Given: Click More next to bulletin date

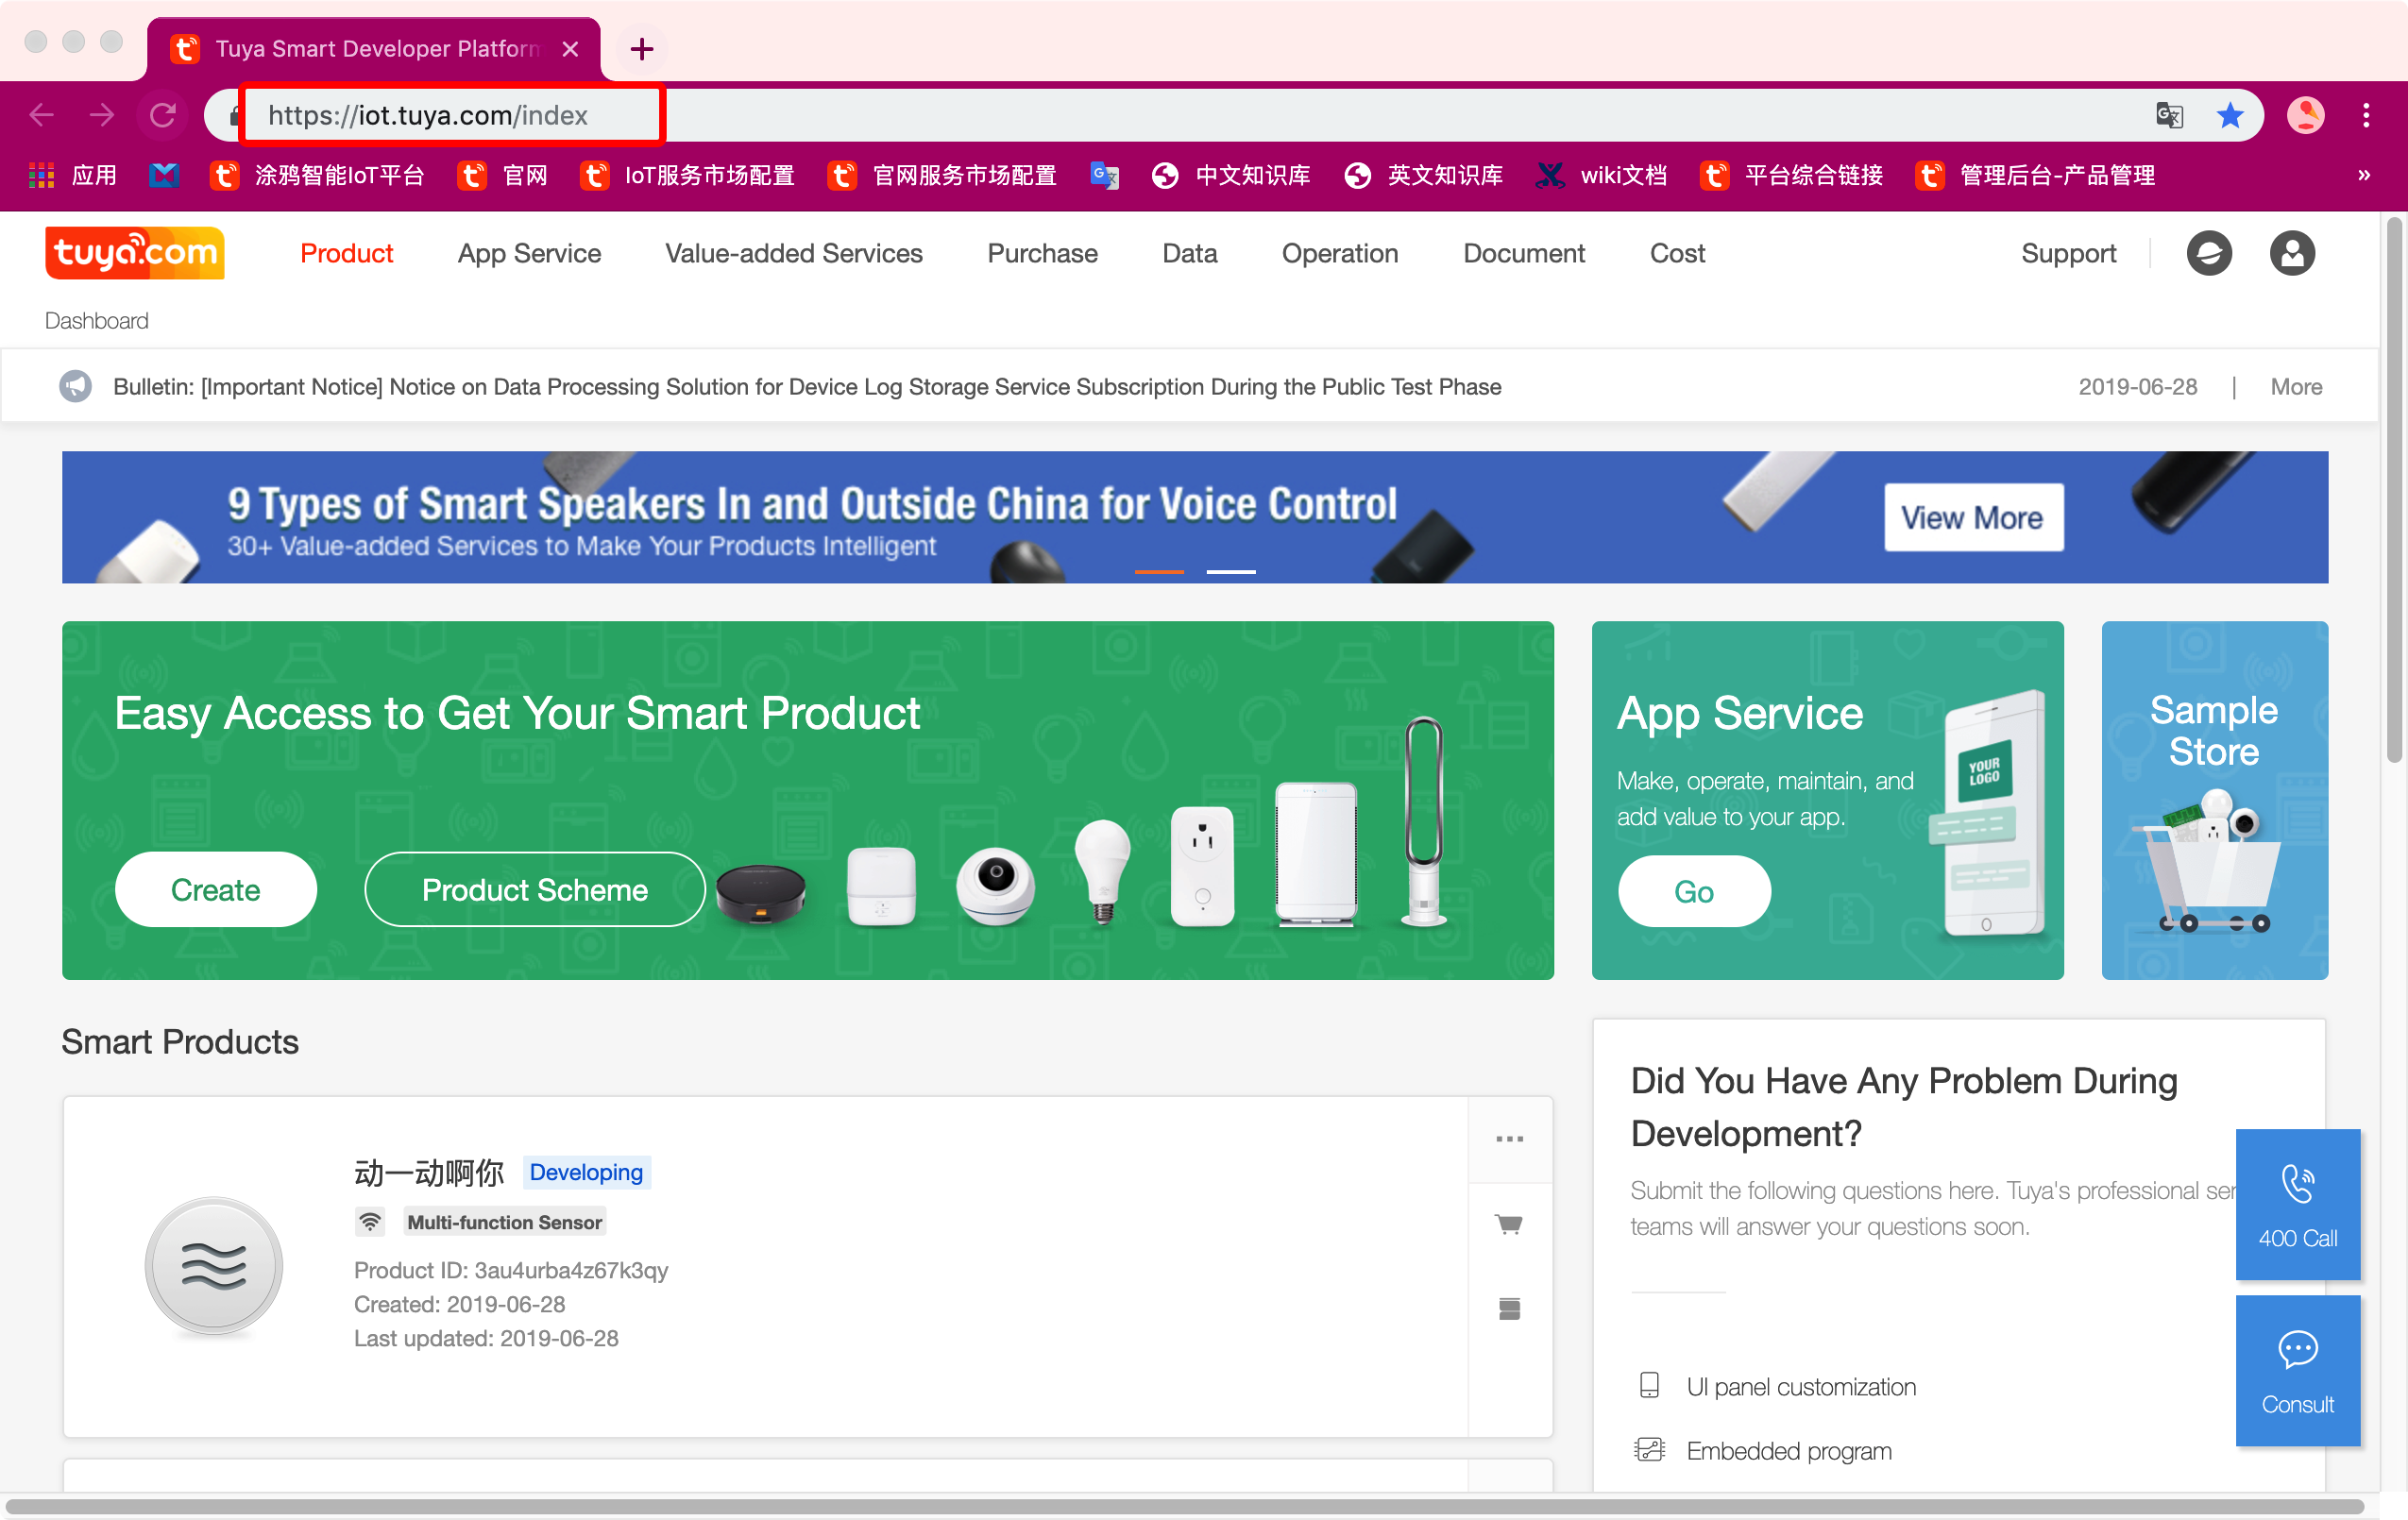Looking at the screenshot, I should (2296, 387).
